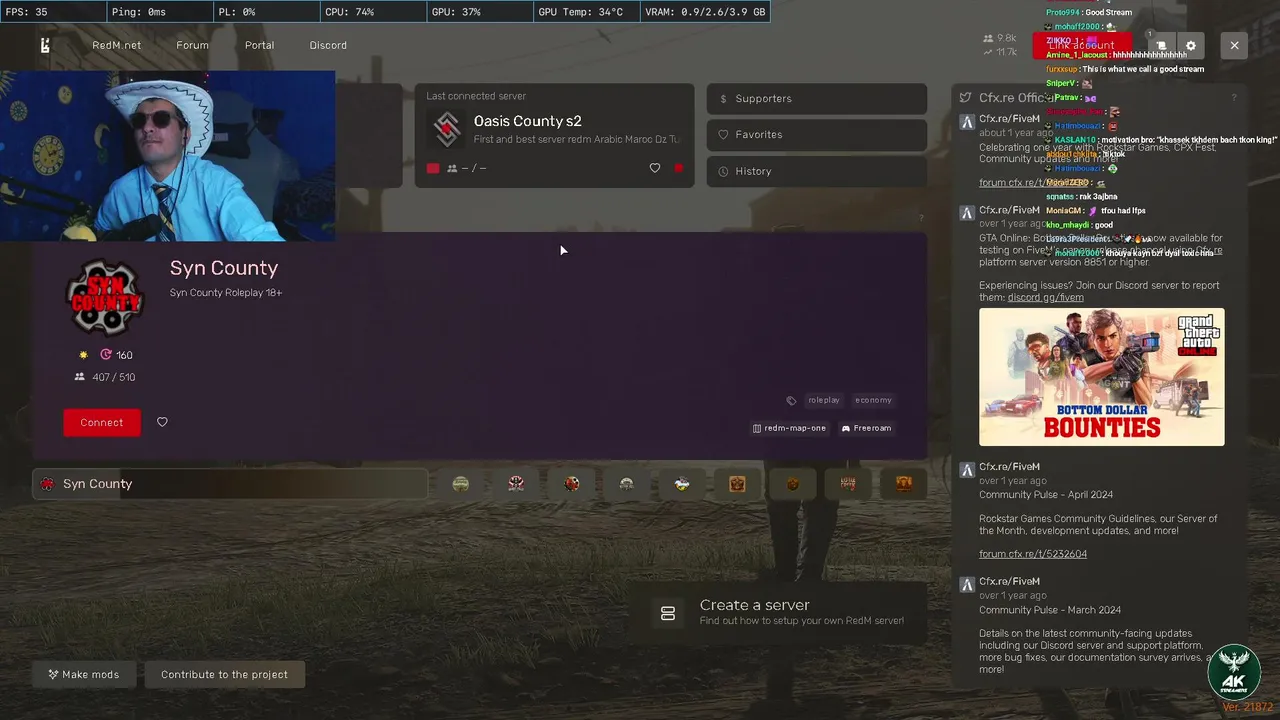Click the RedM logo icon at top left

pos(45,45)
